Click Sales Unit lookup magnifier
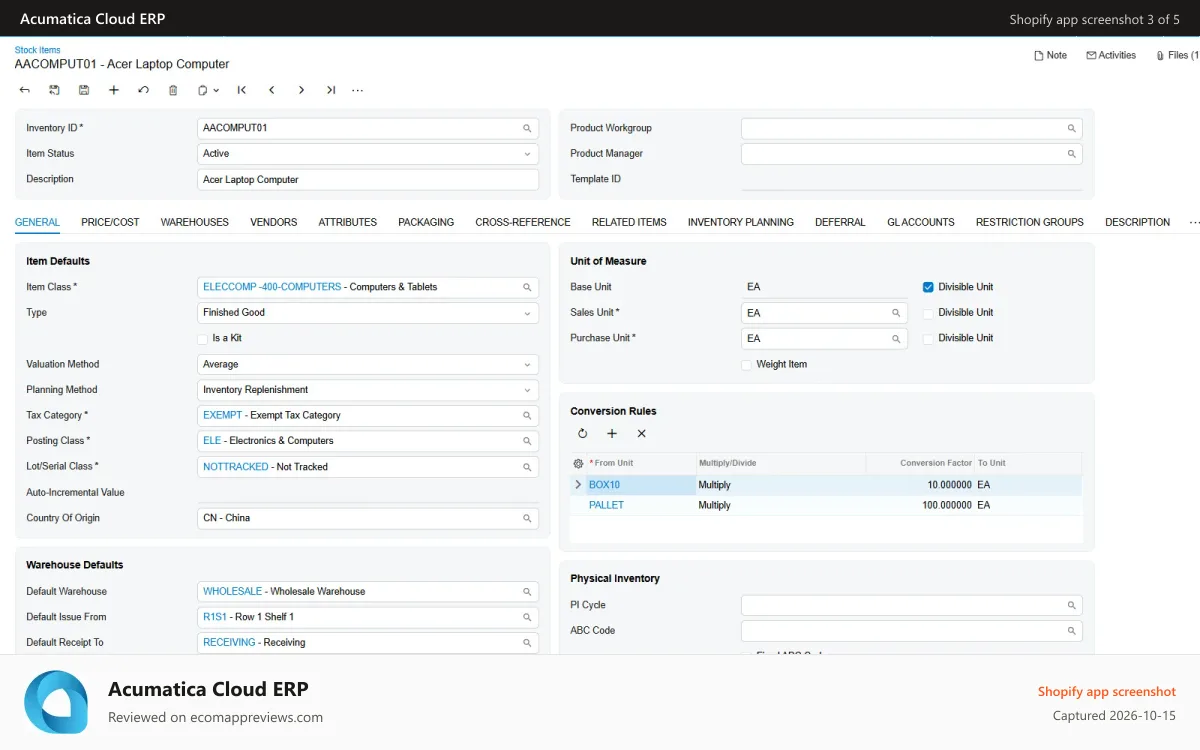Screen dimensions: 1200x750 click(896, 313)
